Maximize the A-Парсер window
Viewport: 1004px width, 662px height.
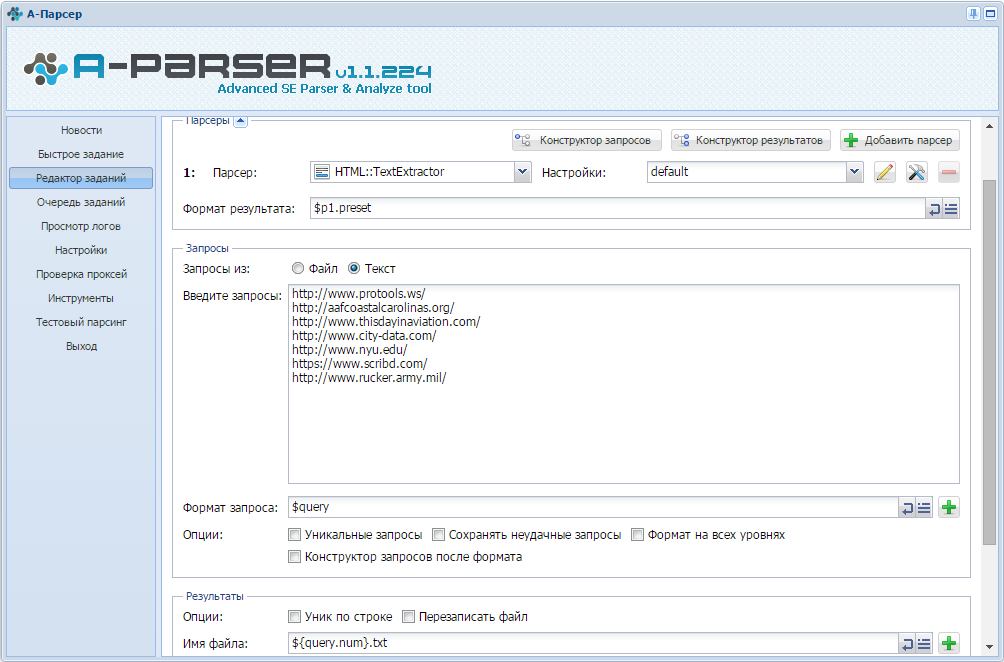coord(990,13)
